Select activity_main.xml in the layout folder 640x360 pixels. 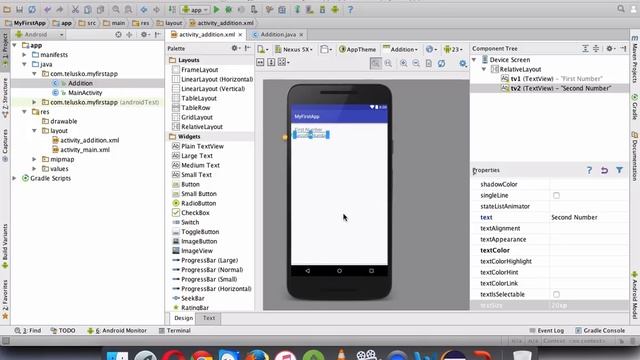pos(85,150)
